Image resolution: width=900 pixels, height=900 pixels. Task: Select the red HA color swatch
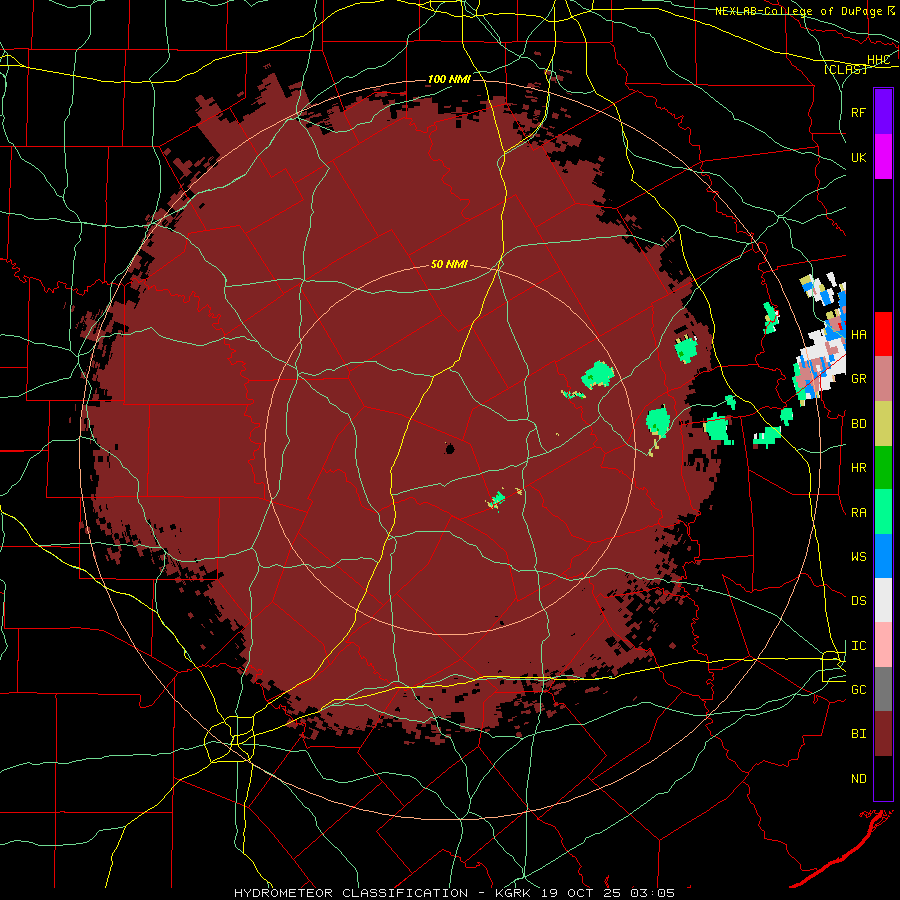pos(883,334)
